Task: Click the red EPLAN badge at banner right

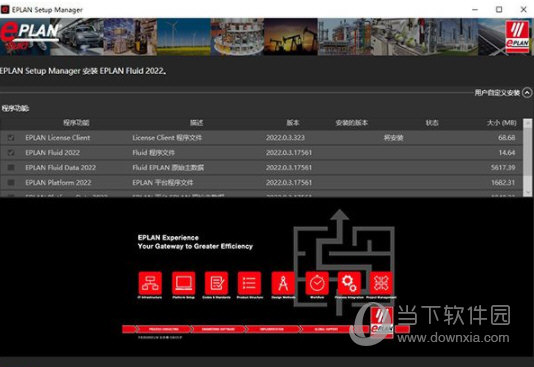Action: [517, 36]
